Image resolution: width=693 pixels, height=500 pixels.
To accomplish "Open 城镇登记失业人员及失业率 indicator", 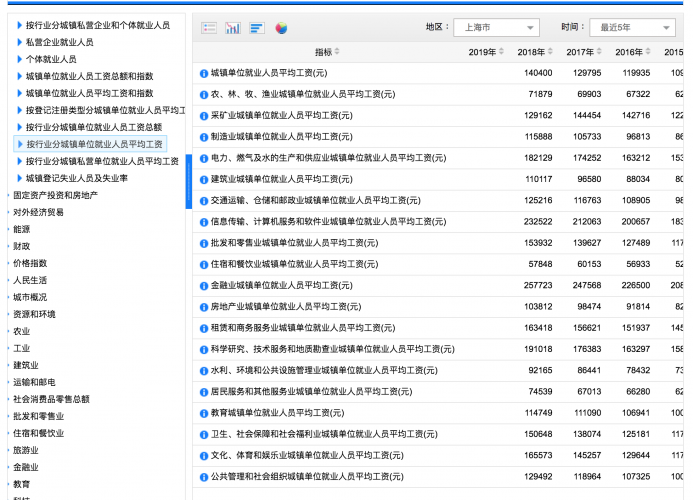I will tap(76, 178).
